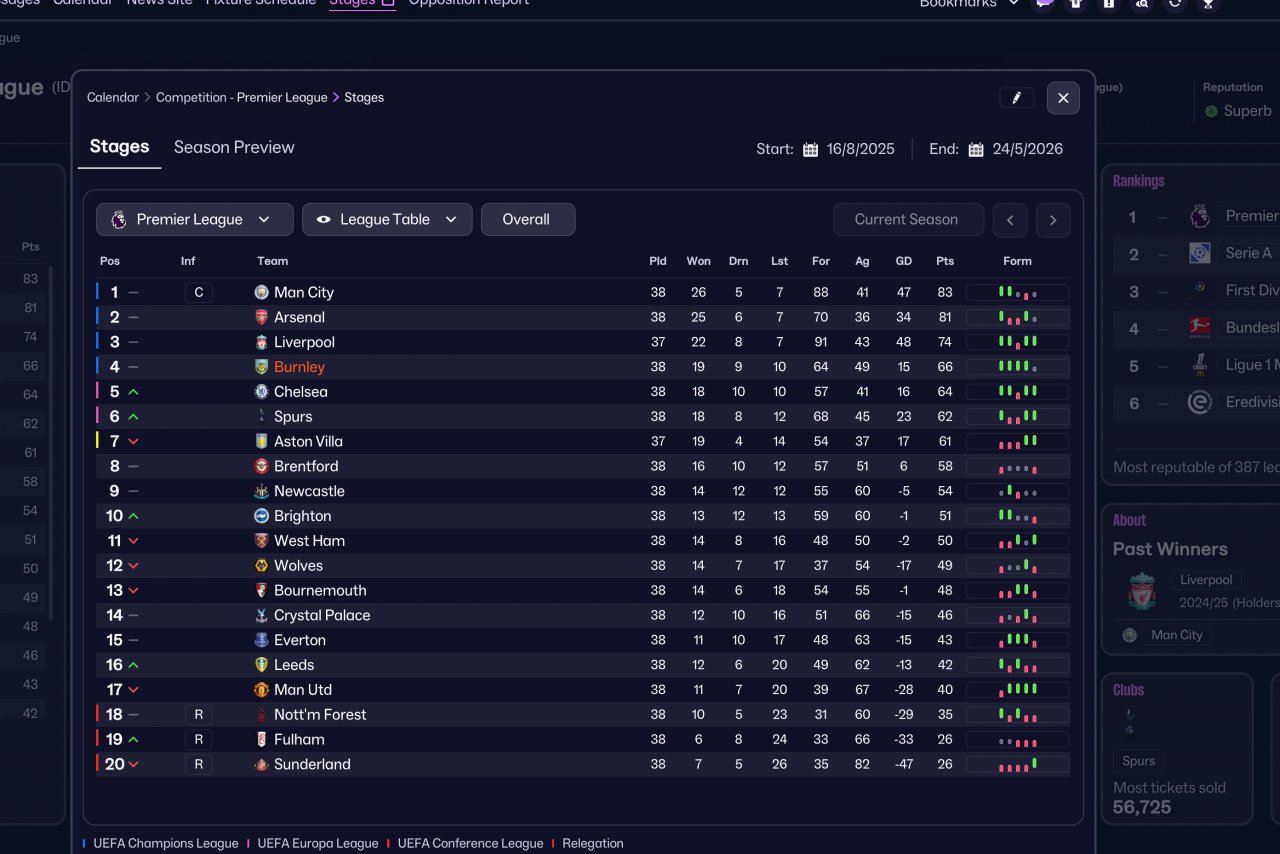Image resolution: width=1280 pixels, height=854 pixels.
Task: Click the Crystal Palace club badge
Action: [x=261, y=615]
